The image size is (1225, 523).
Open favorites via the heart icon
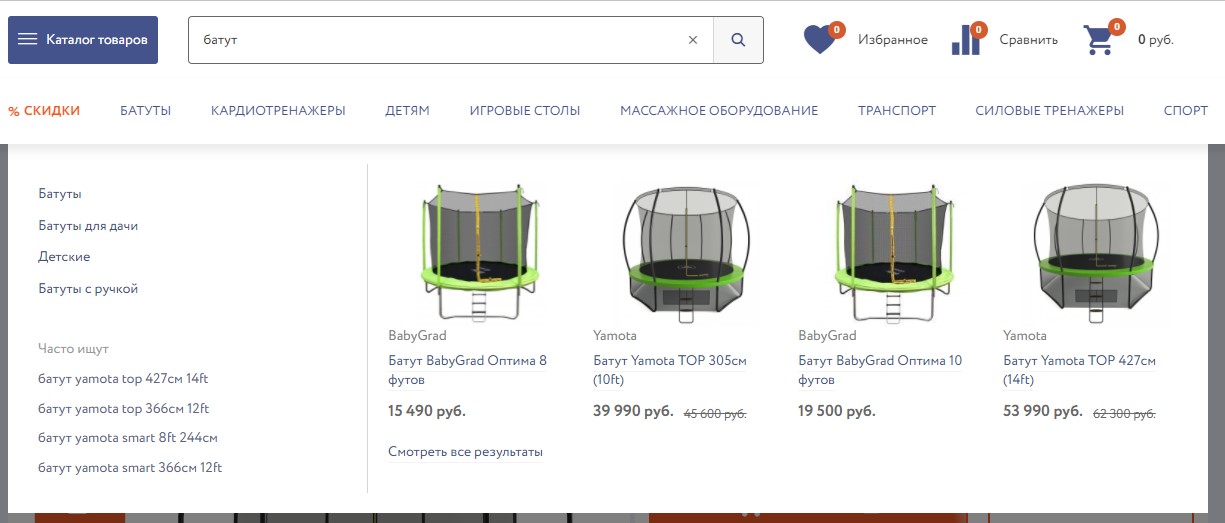pos(819,40)
